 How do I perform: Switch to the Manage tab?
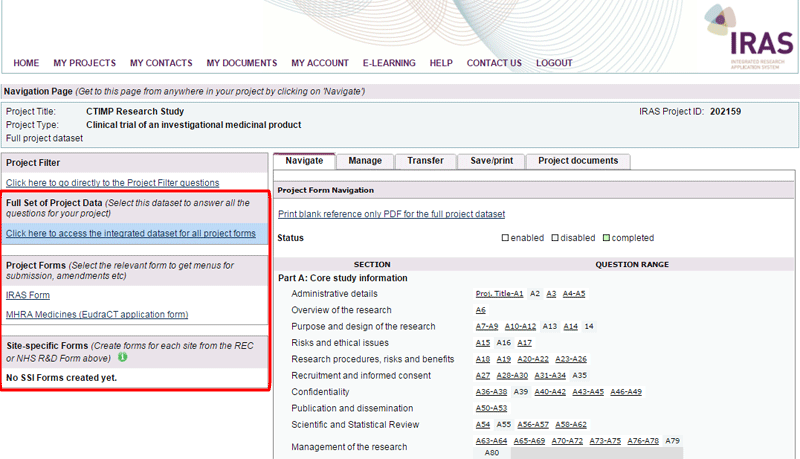(365, 161)
